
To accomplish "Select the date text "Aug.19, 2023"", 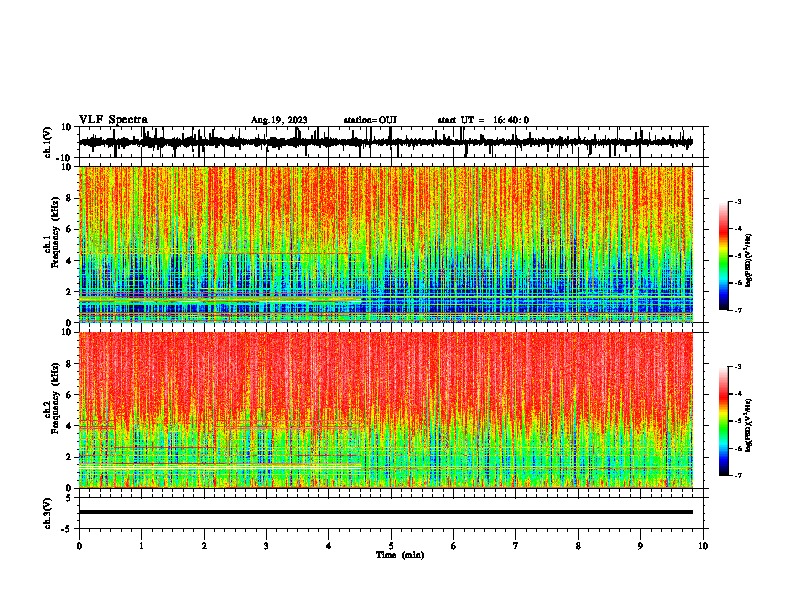I will click(x=279, y=120).
